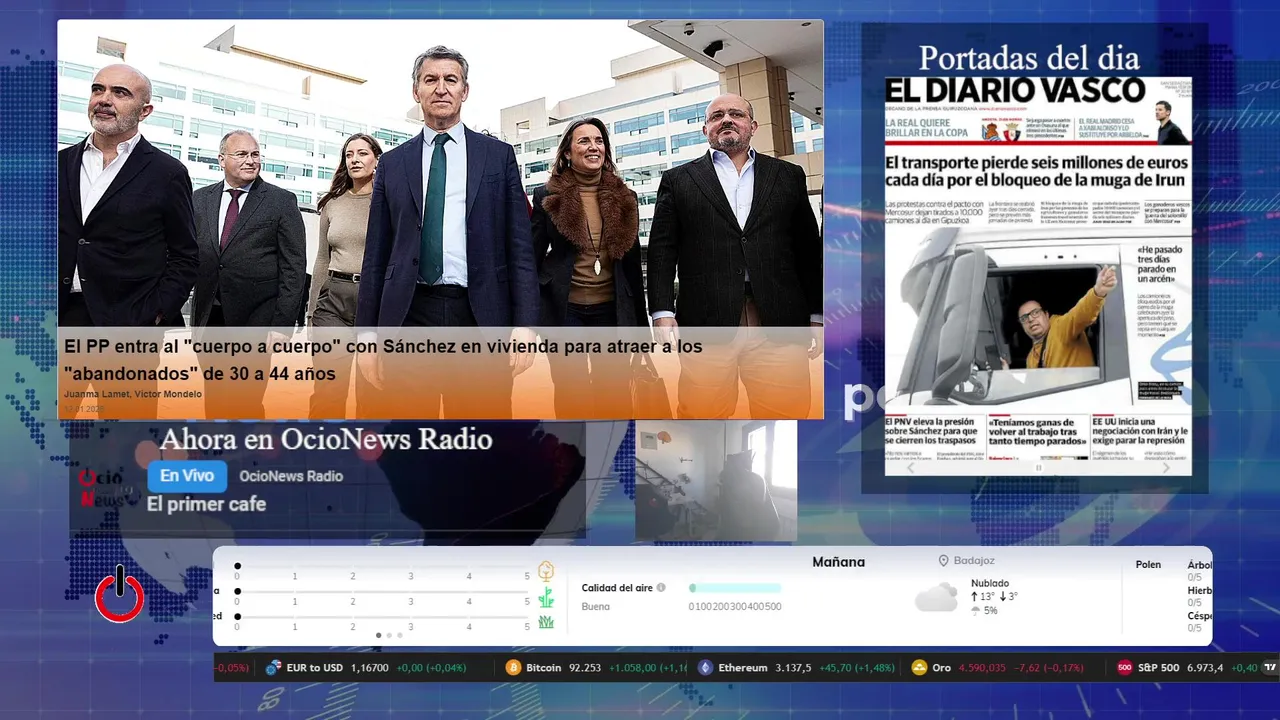This screenshot has width=1280, height=720.
Task: Click the 'Ahora en OcioNews Radio' heading
Action: (x=326, y=439)
